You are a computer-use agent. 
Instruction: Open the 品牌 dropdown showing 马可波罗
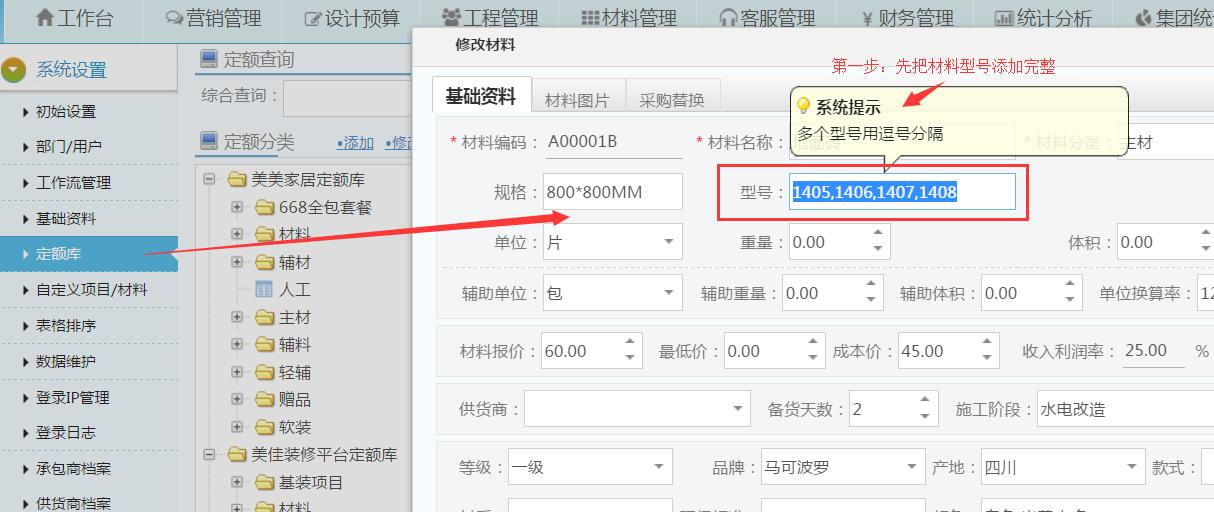click(911, 467)
